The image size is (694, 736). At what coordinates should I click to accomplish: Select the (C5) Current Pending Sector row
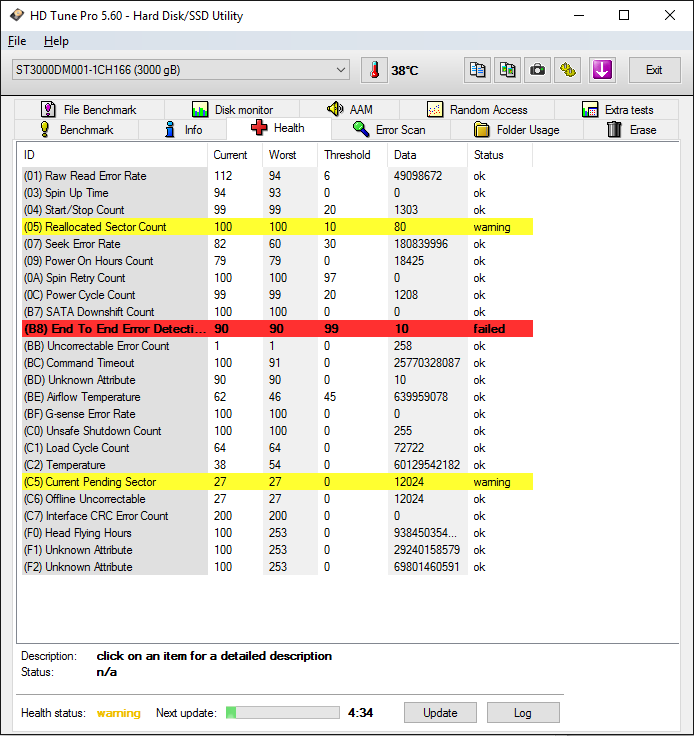click(277, 482)
